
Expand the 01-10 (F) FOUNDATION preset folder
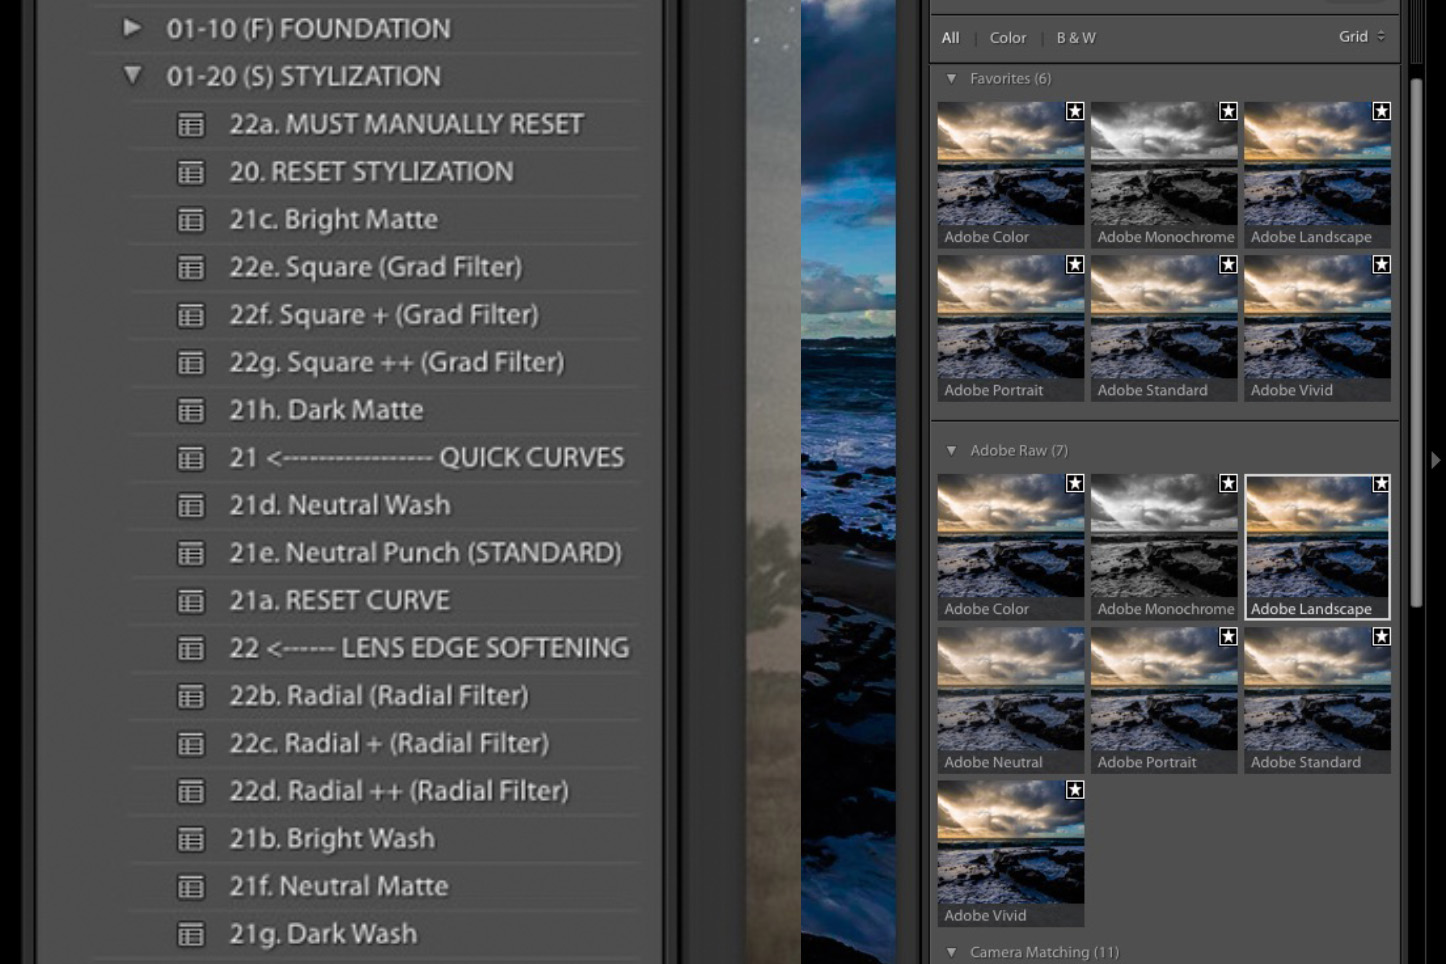pos(132,28)
